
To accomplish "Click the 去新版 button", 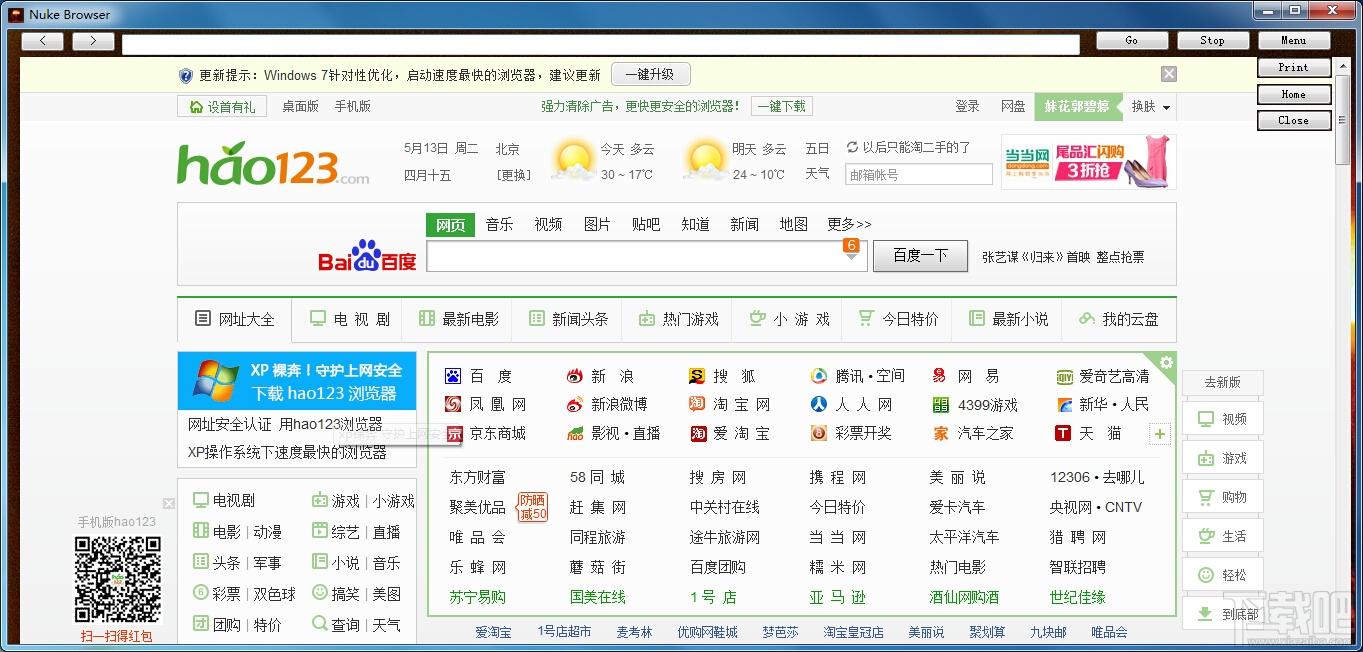I will click(1222, 382).
